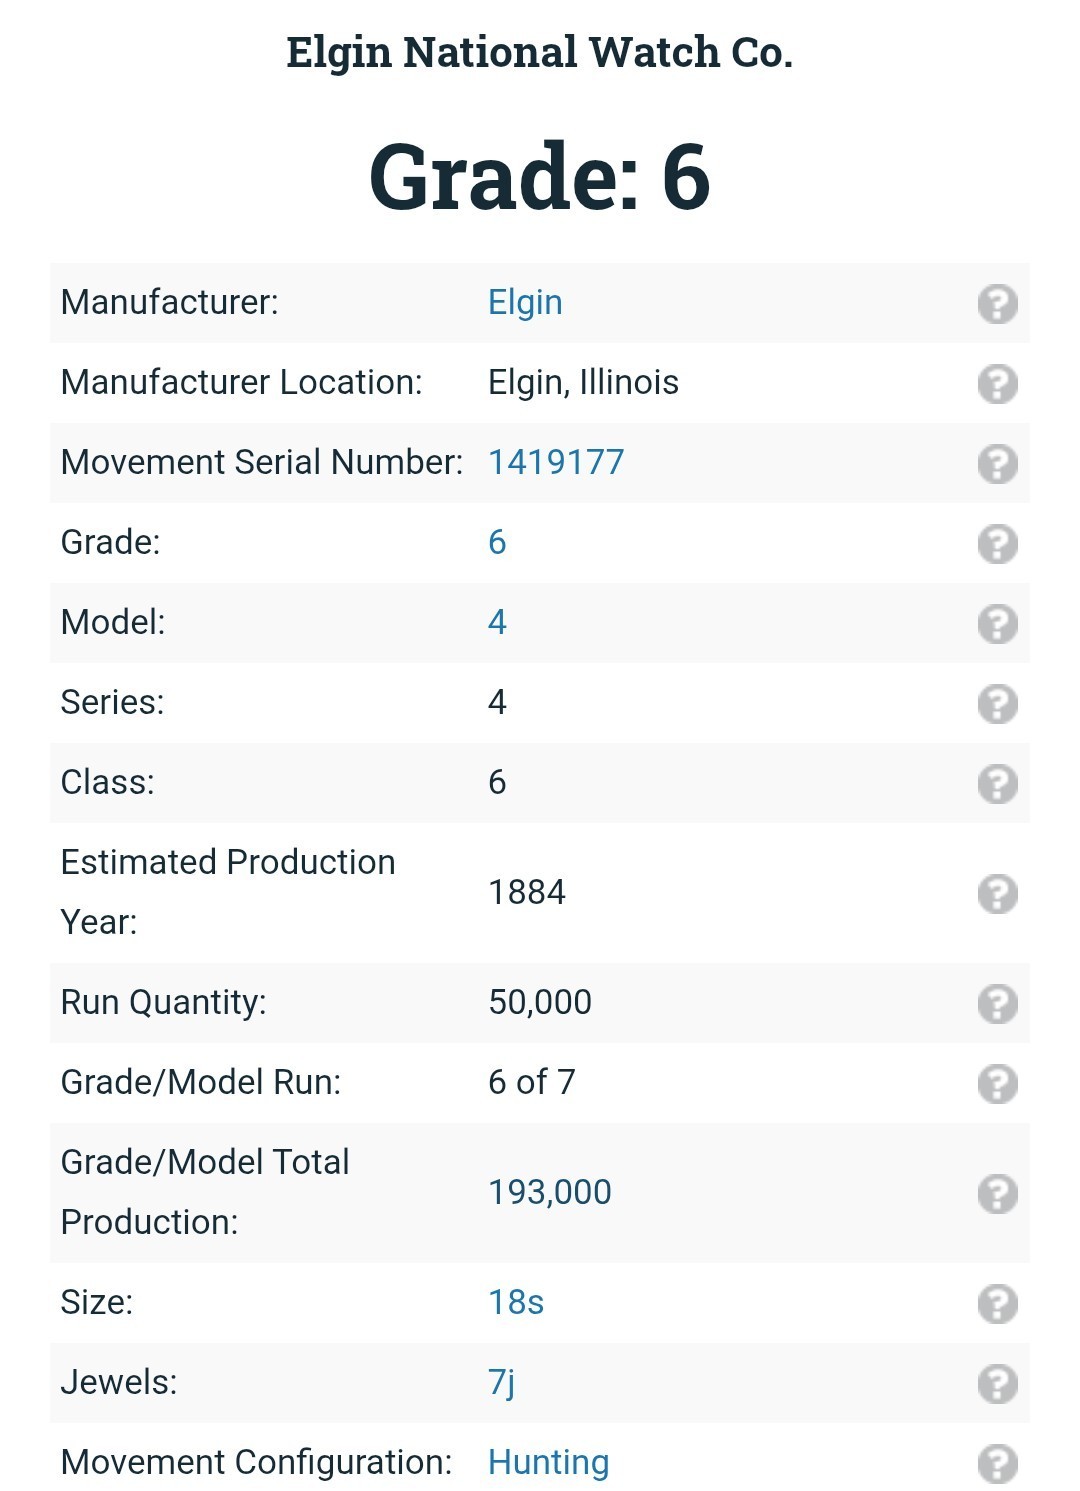Follow serial number 1419177 link
This screenshot has width=1080, height=1491.
556,462
